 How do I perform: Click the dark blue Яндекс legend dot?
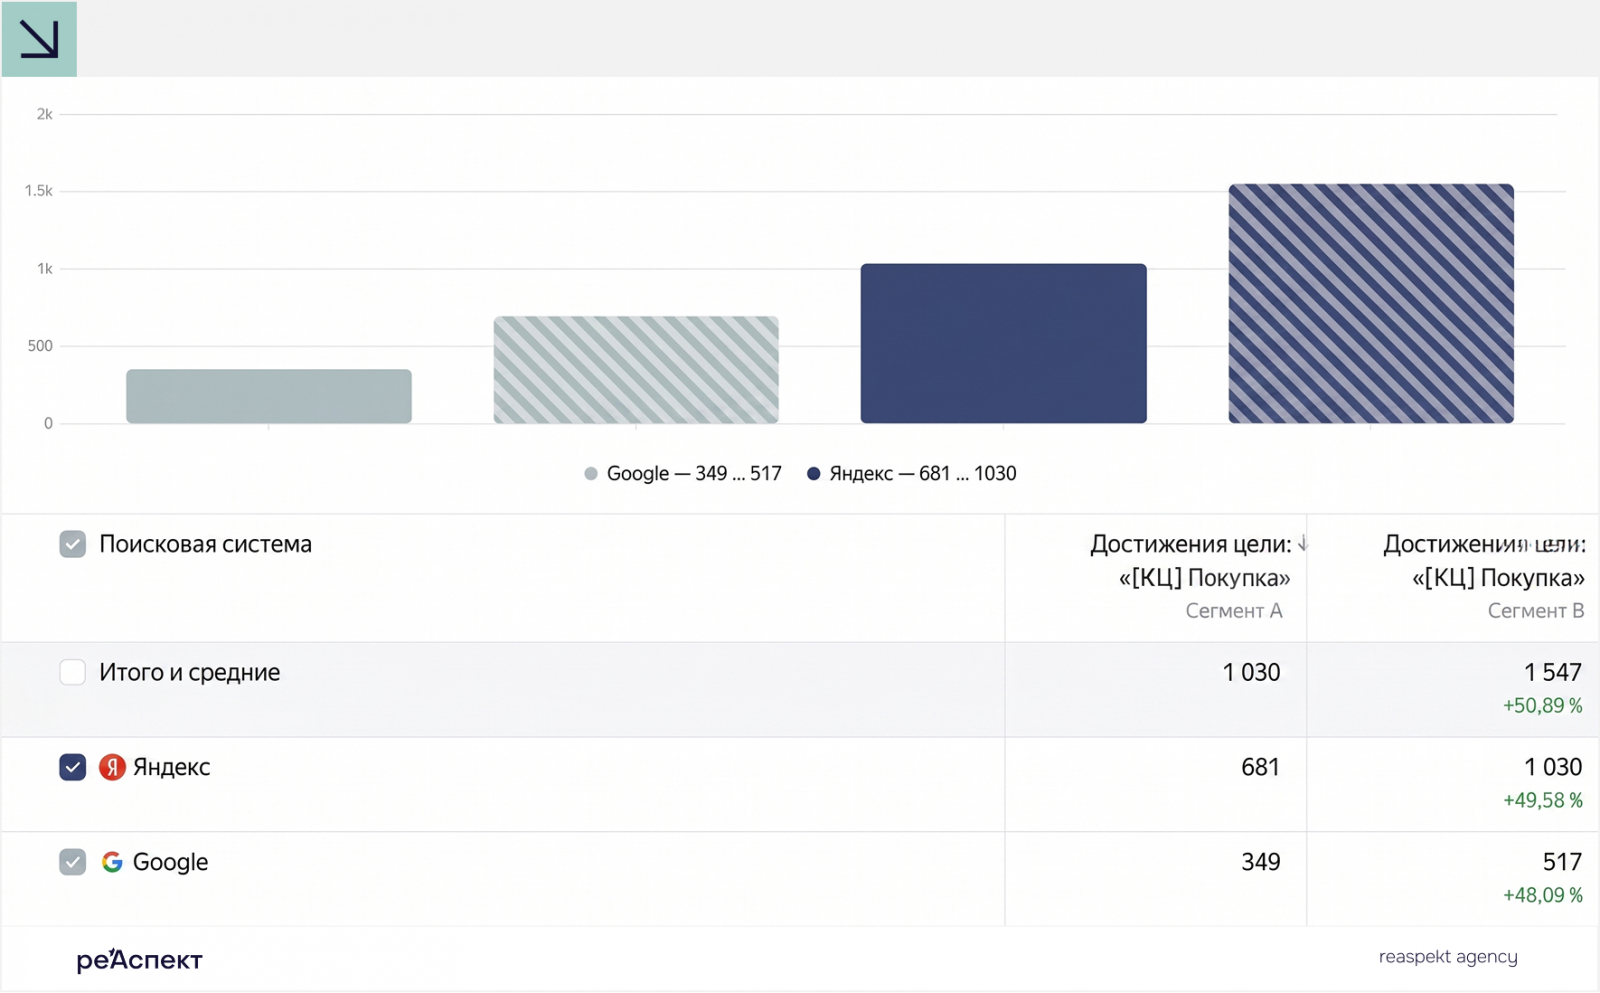point(814,474)
